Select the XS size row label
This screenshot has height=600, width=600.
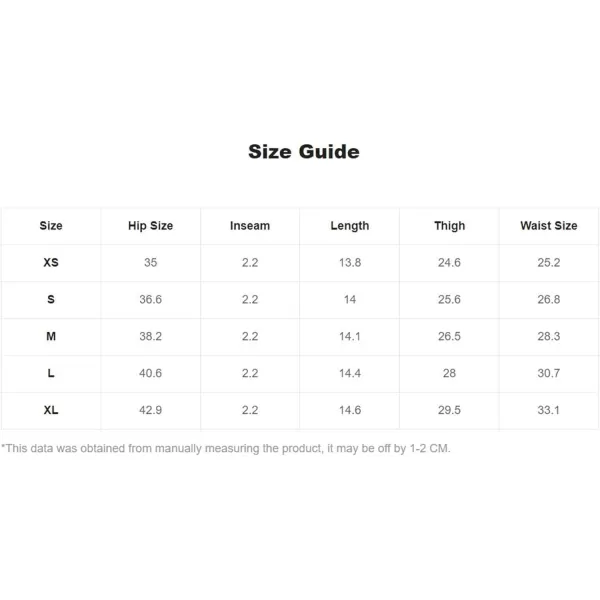51,262
